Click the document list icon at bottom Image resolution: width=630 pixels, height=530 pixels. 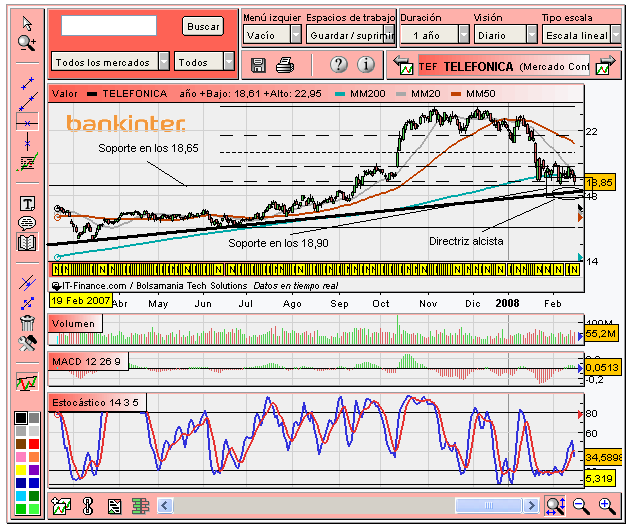114,506
